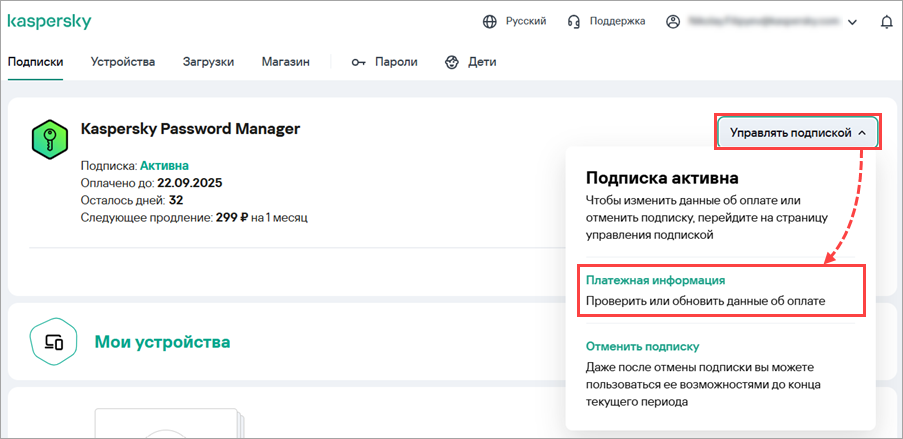This screenshot has height=439, width=903.
Task: Click the headset support icon
Action: click(573, 22)
